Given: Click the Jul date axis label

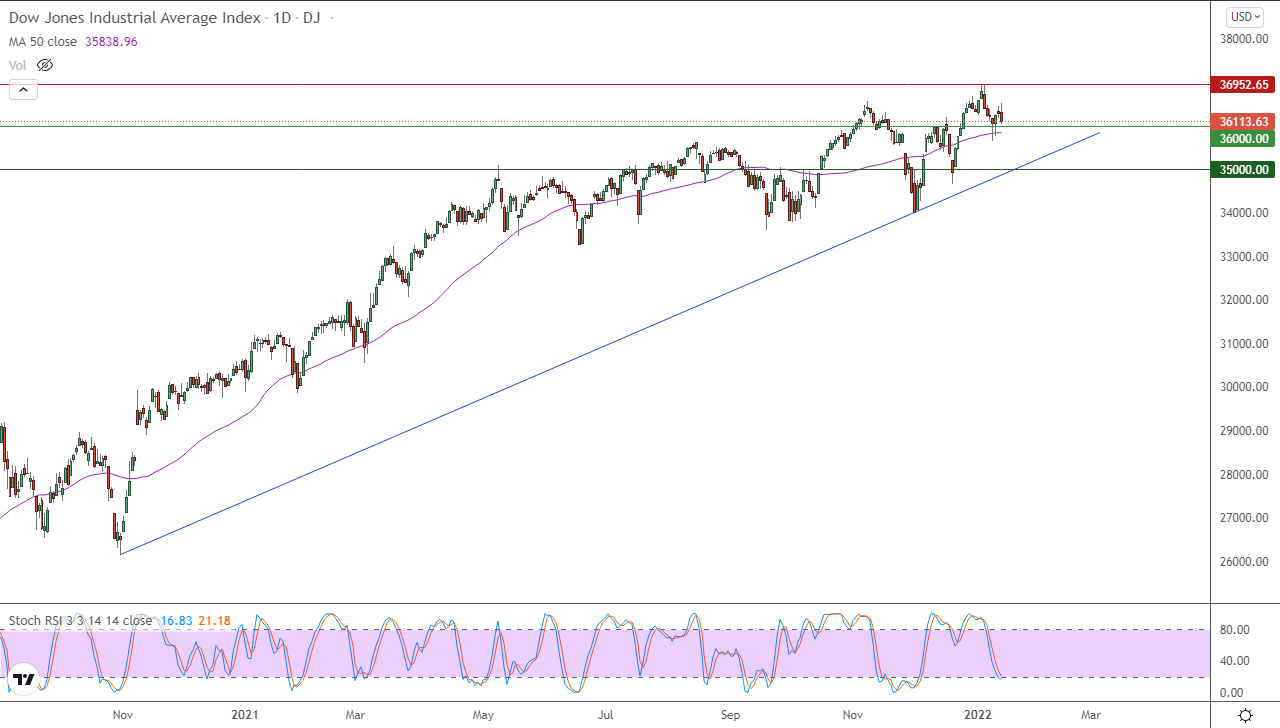Looking at the screenshot, I should click(606, 715).
